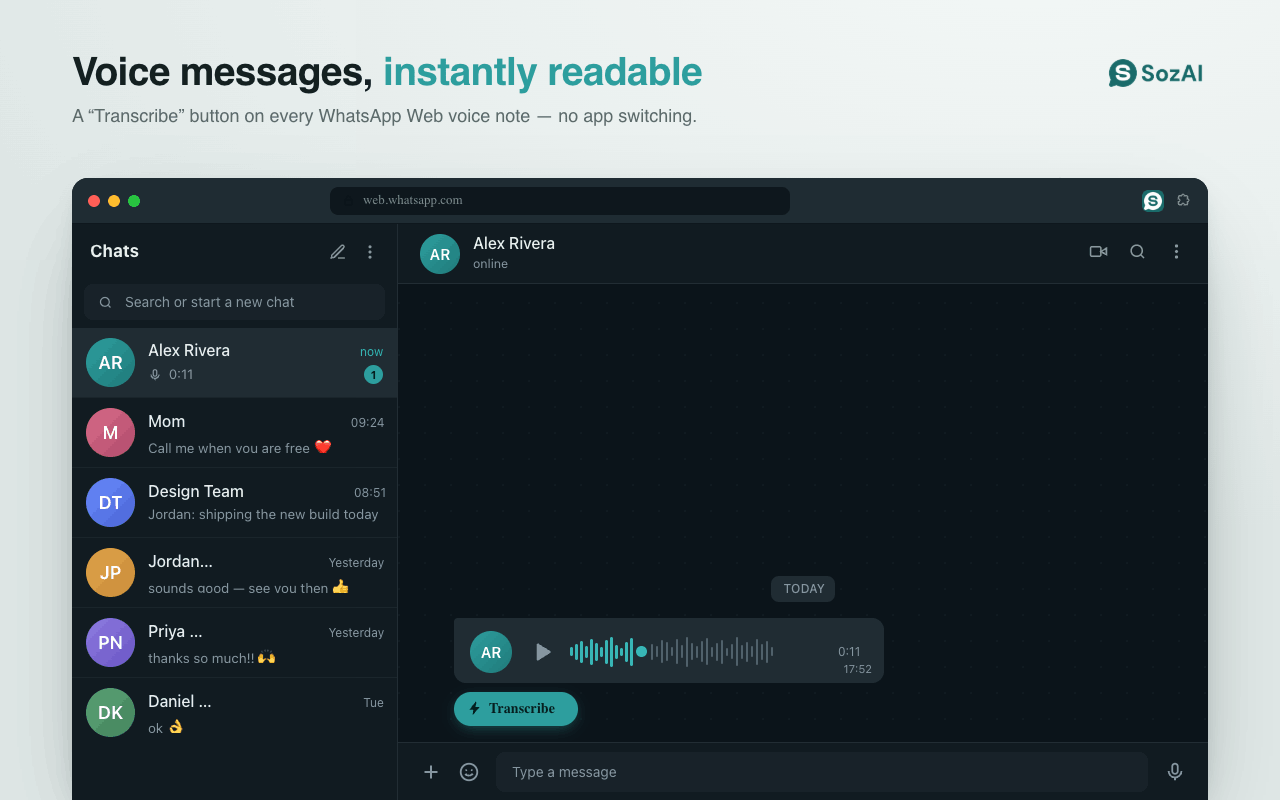Viewport: 1280px width, 800px height.
Task: Click the green maximize window button
Action: (x=134, y=201)
